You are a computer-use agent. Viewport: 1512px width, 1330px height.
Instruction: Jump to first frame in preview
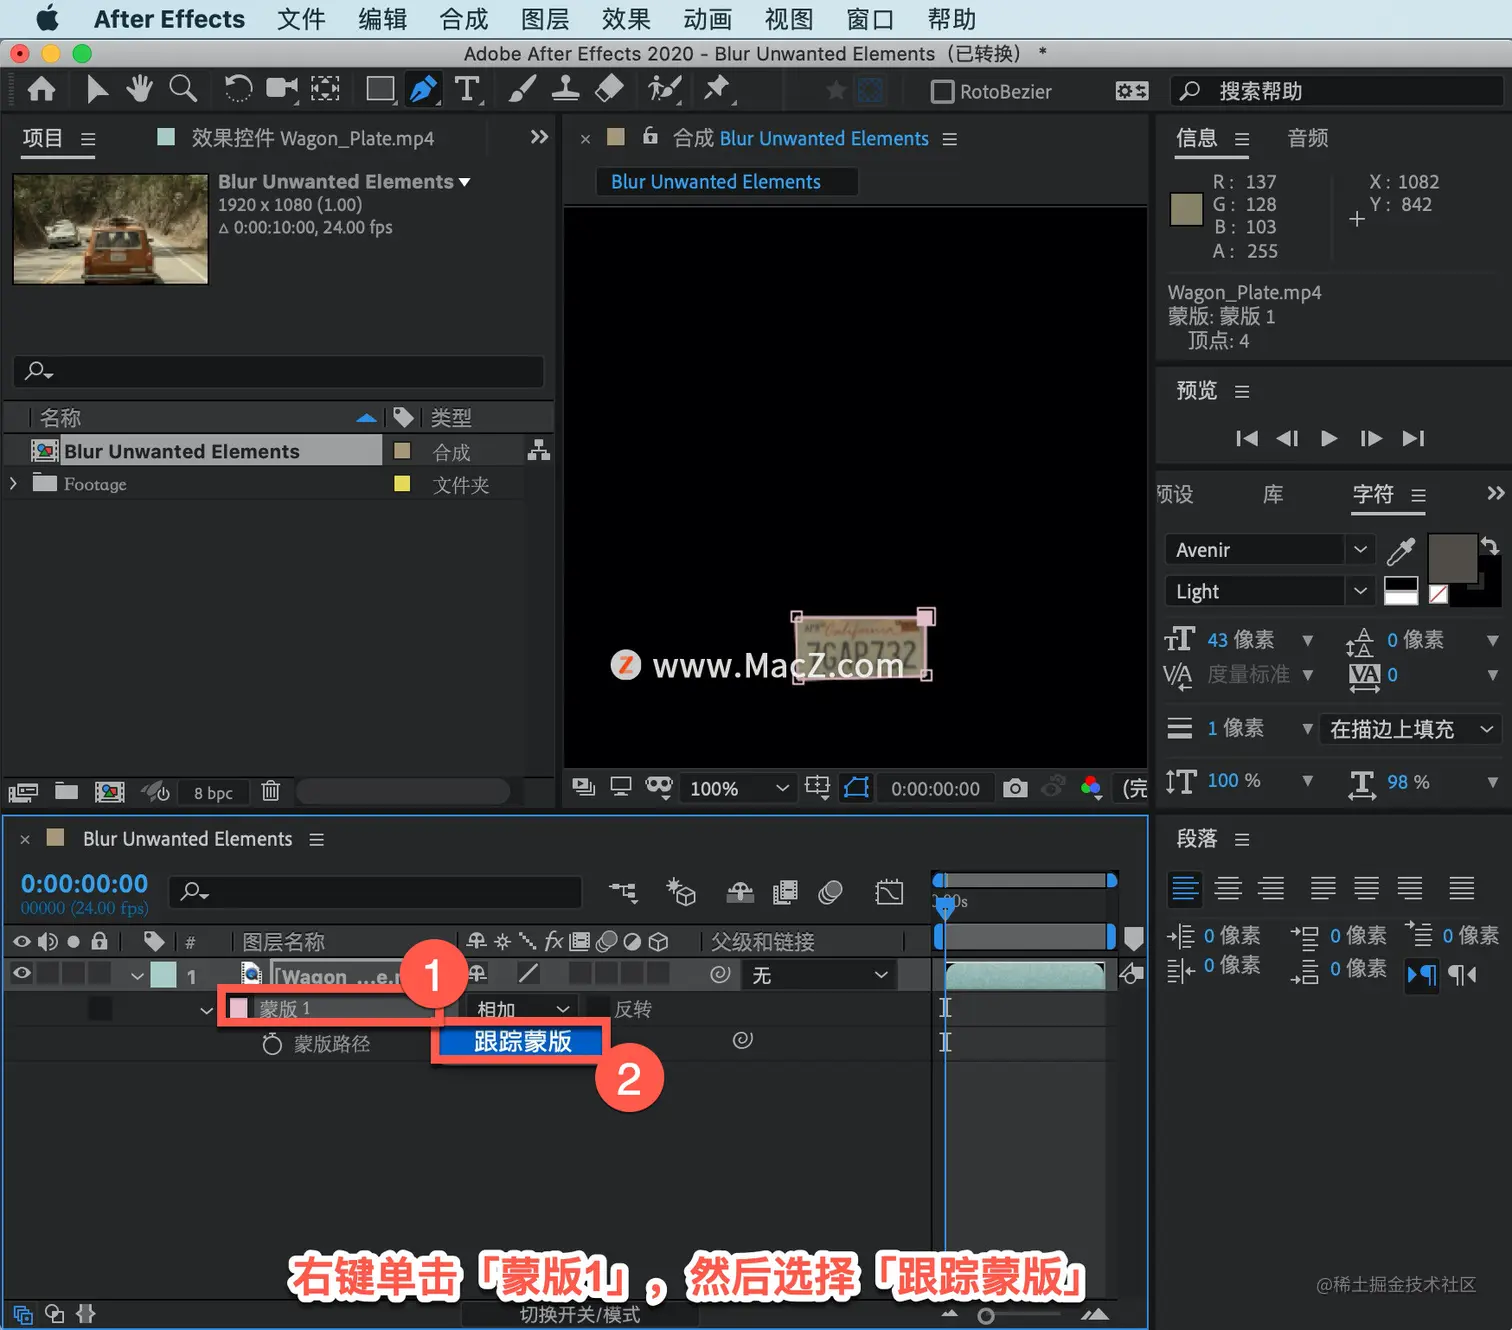1246,438
